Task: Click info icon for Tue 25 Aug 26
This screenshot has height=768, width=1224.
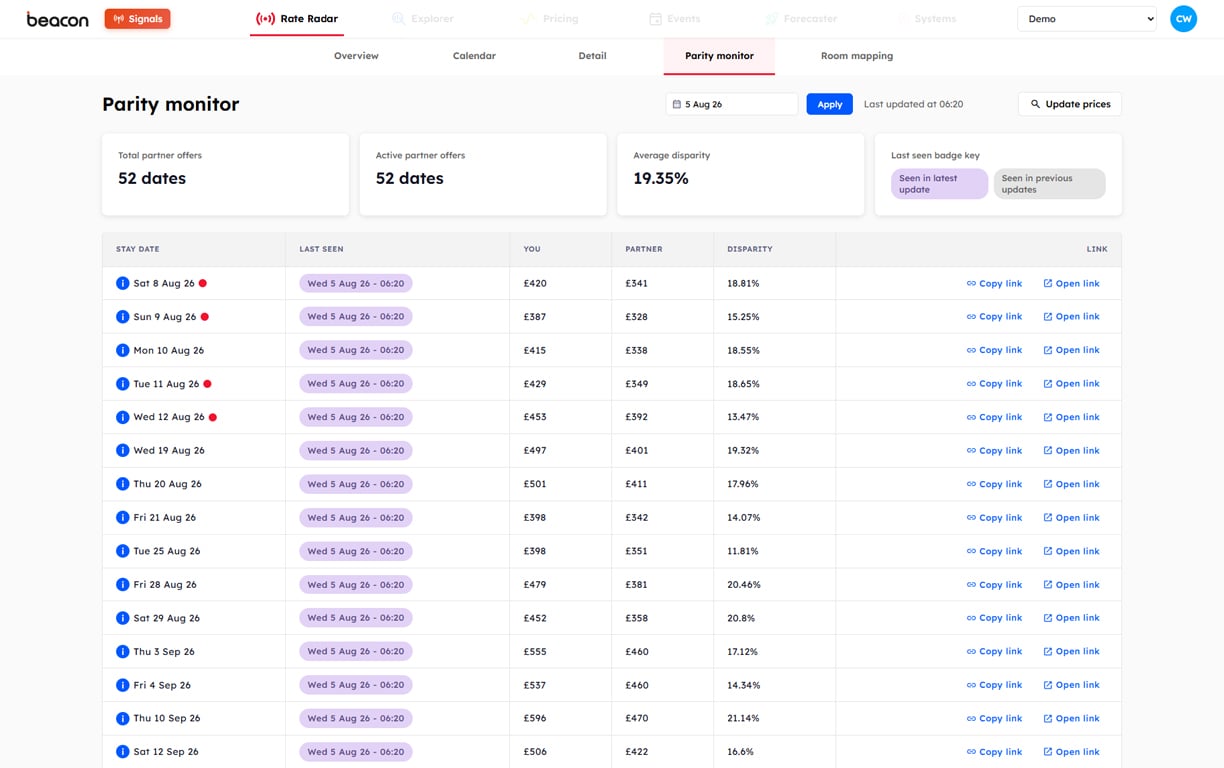Action: (123, 551)
